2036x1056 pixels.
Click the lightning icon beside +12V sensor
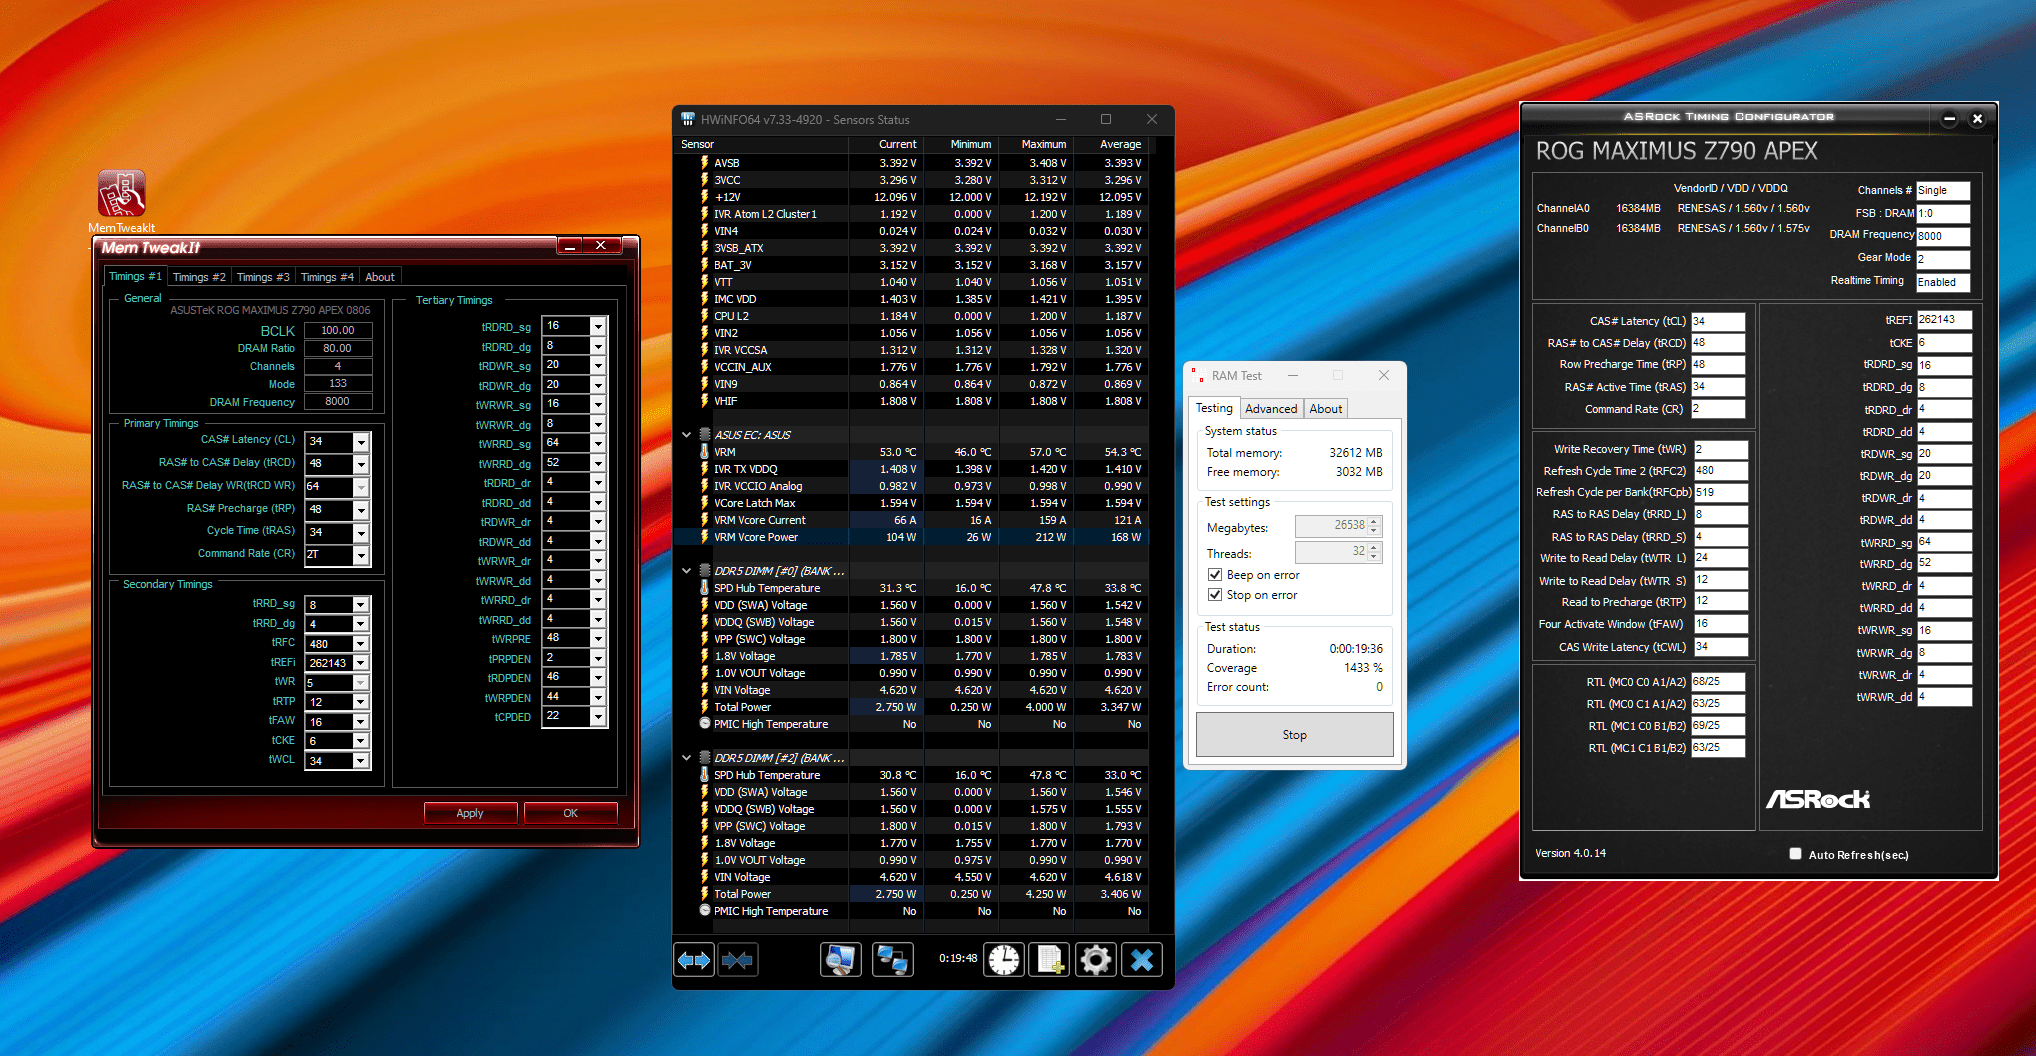click(x=705, y=197)
